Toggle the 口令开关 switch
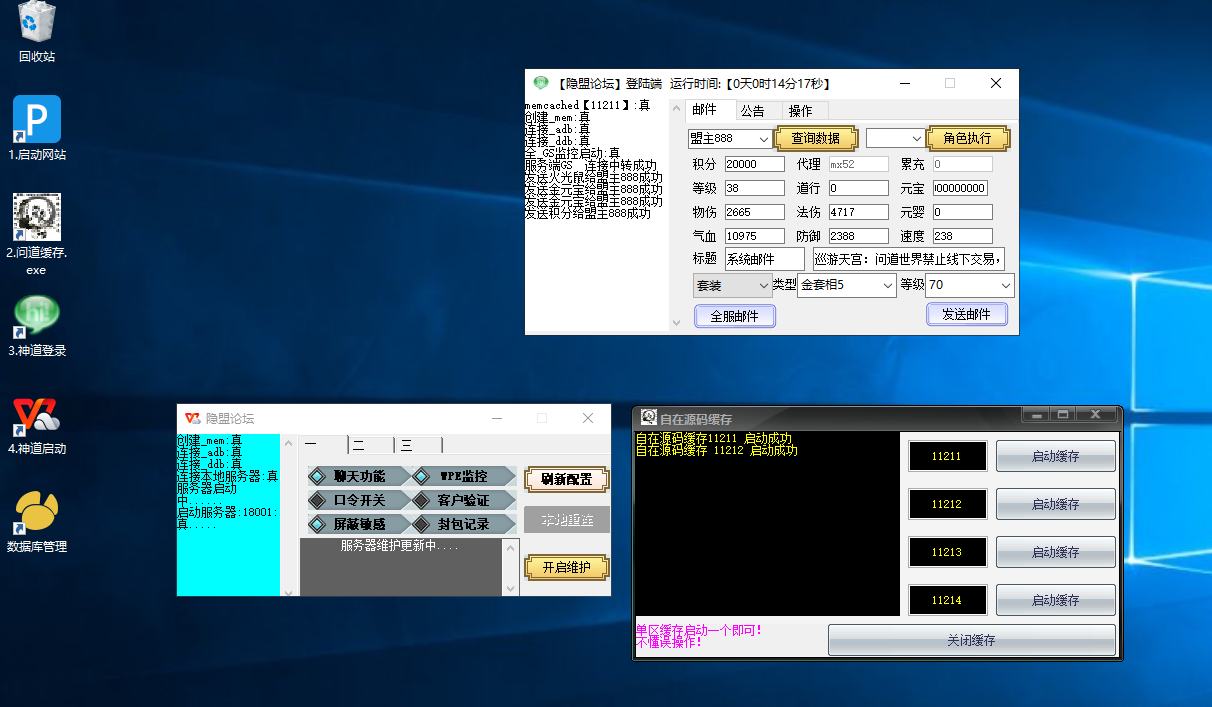1212x707 pixels. [359, 500]
